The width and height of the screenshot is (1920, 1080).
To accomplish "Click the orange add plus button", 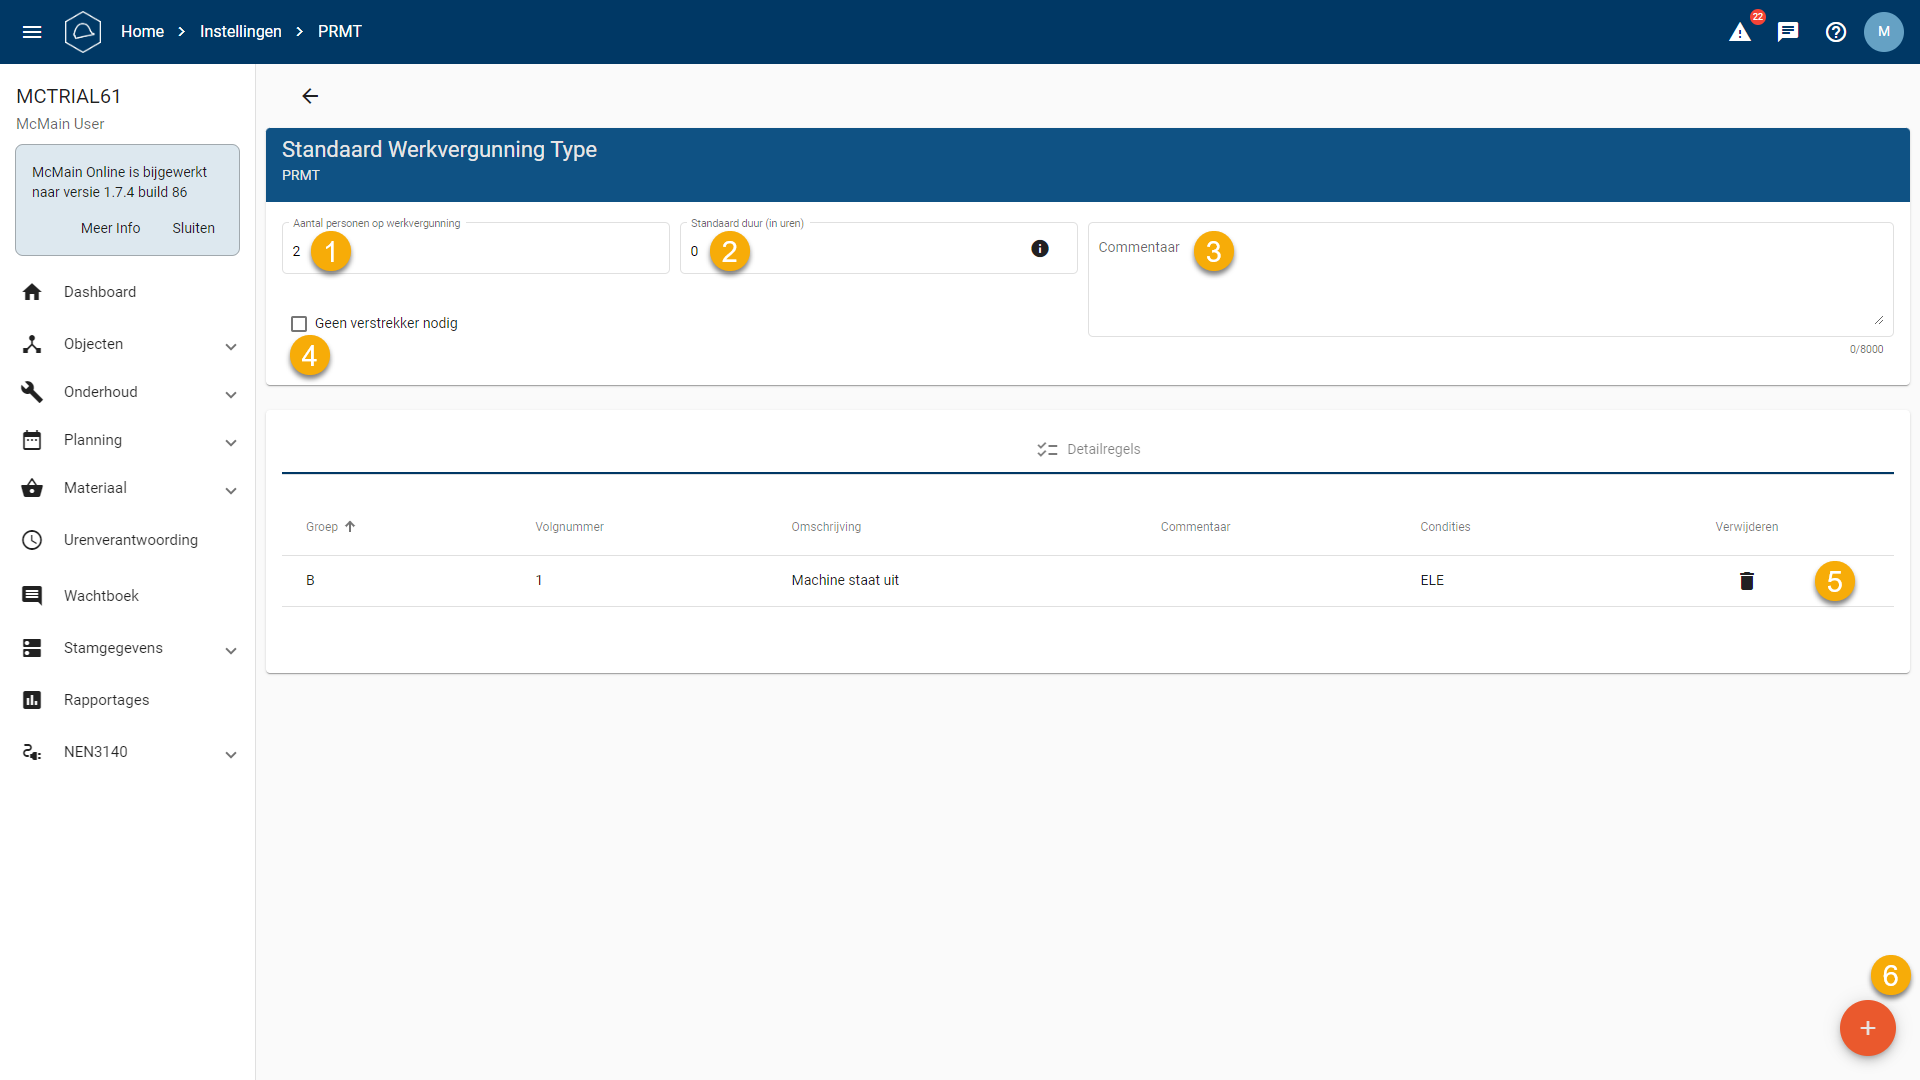I will point(1867,1028).
